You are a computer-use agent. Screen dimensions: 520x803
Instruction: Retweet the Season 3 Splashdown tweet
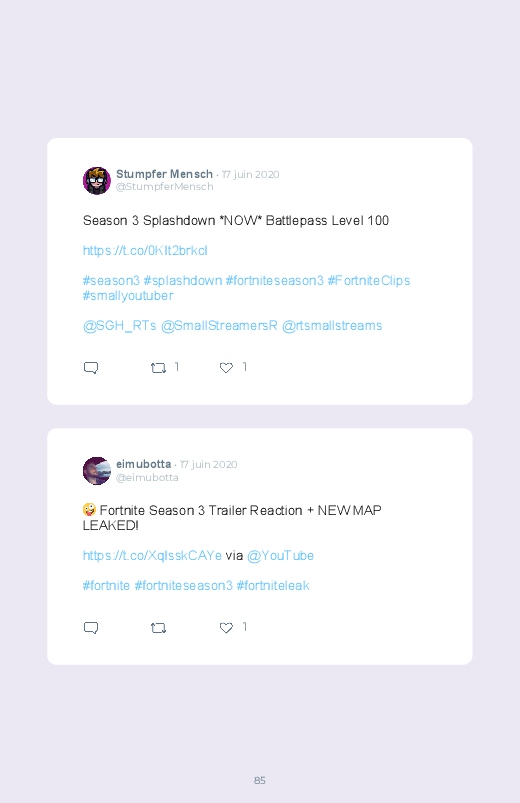[x=158, y=368]
